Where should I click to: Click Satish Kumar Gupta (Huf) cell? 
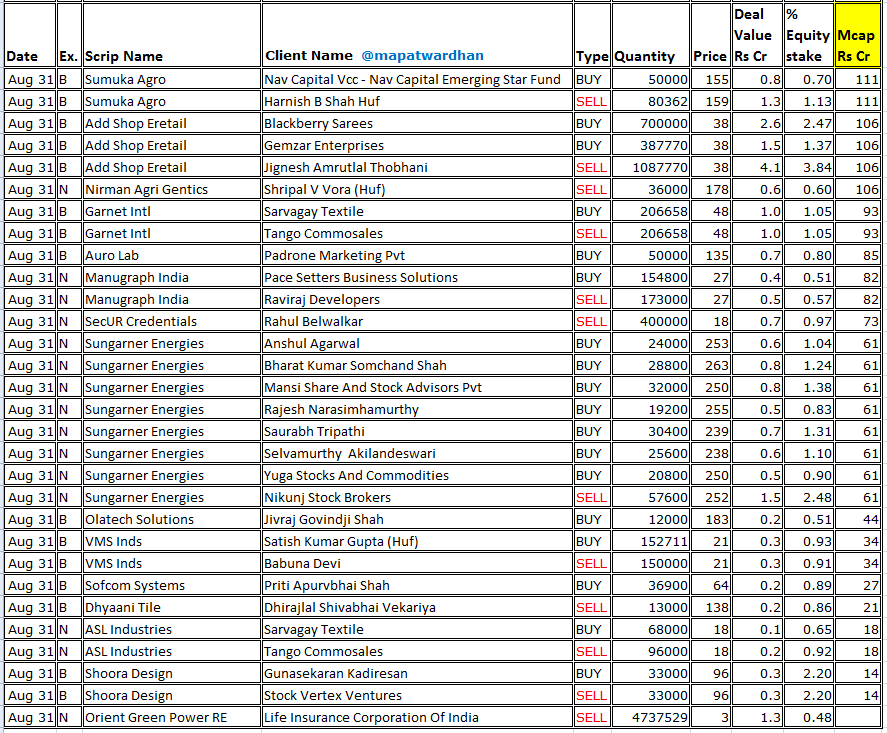(417, 542)
